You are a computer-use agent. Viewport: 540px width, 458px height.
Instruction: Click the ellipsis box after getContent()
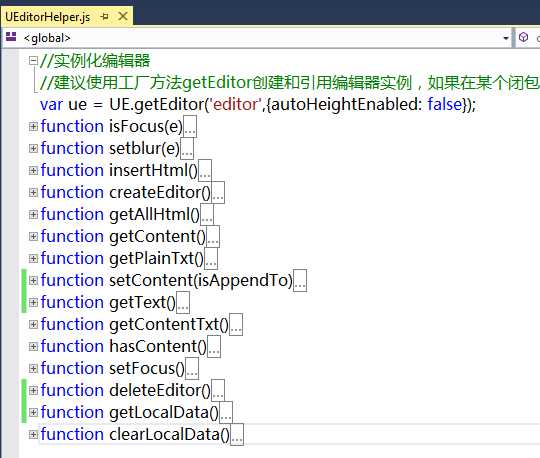tap(213, 237)
